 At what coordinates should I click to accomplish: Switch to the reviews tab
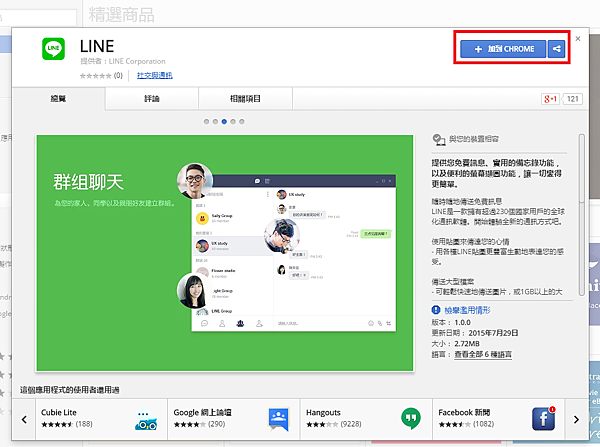coord(152,99)
